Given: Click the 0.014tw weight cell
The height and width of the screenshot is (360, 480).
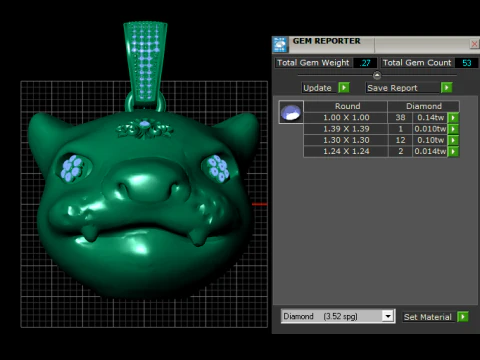Looking at the screenshot, I should point(430,151).
